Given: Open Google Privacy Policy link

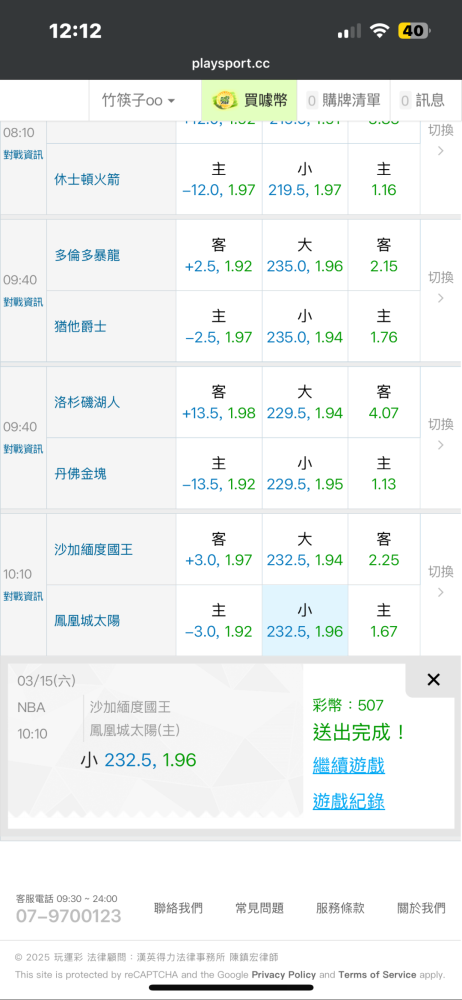Looking at the screenshot, I should pos(283,974).
